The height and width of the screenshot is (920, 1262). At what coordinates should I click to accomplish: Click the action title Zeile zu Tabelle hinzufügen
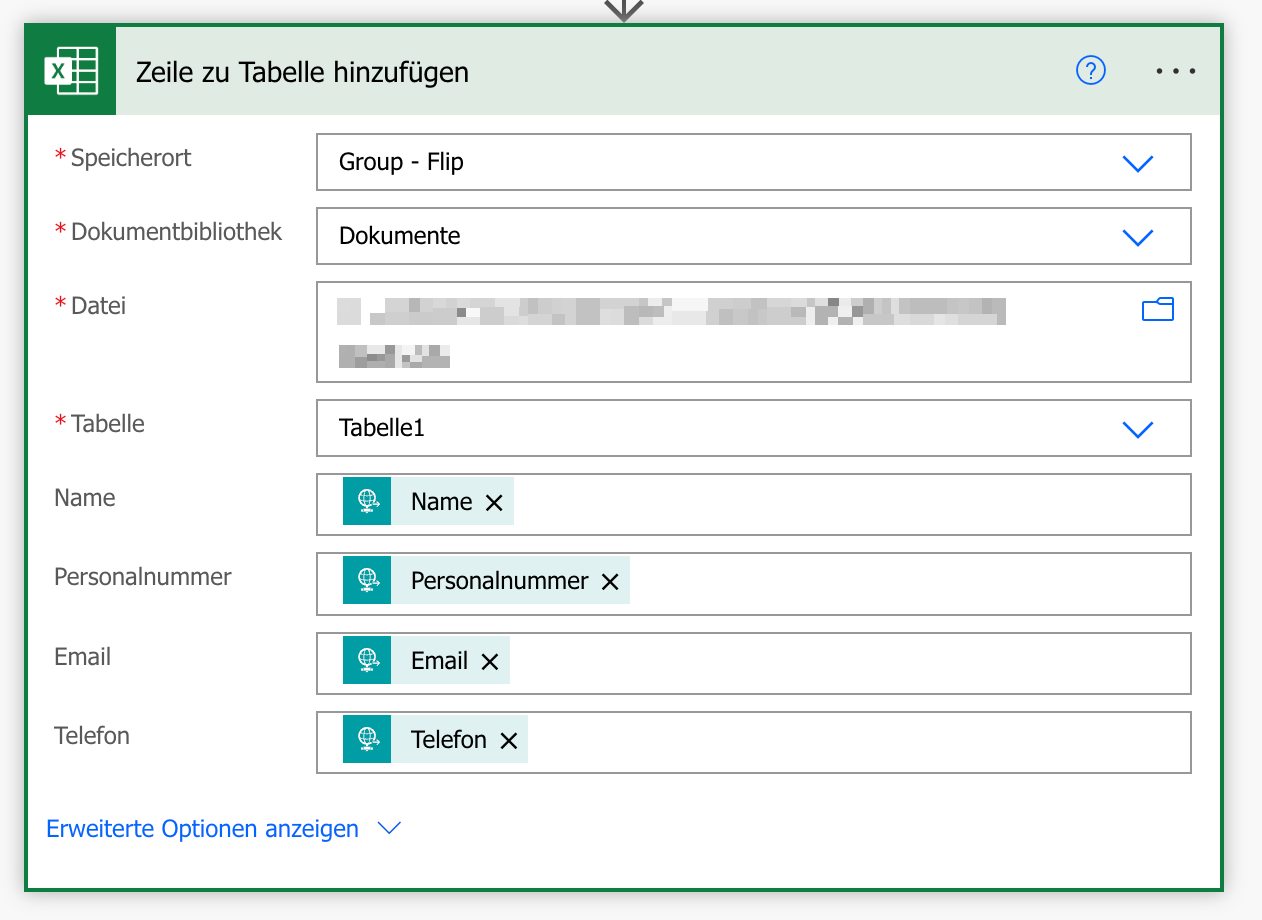click(302, 72)
